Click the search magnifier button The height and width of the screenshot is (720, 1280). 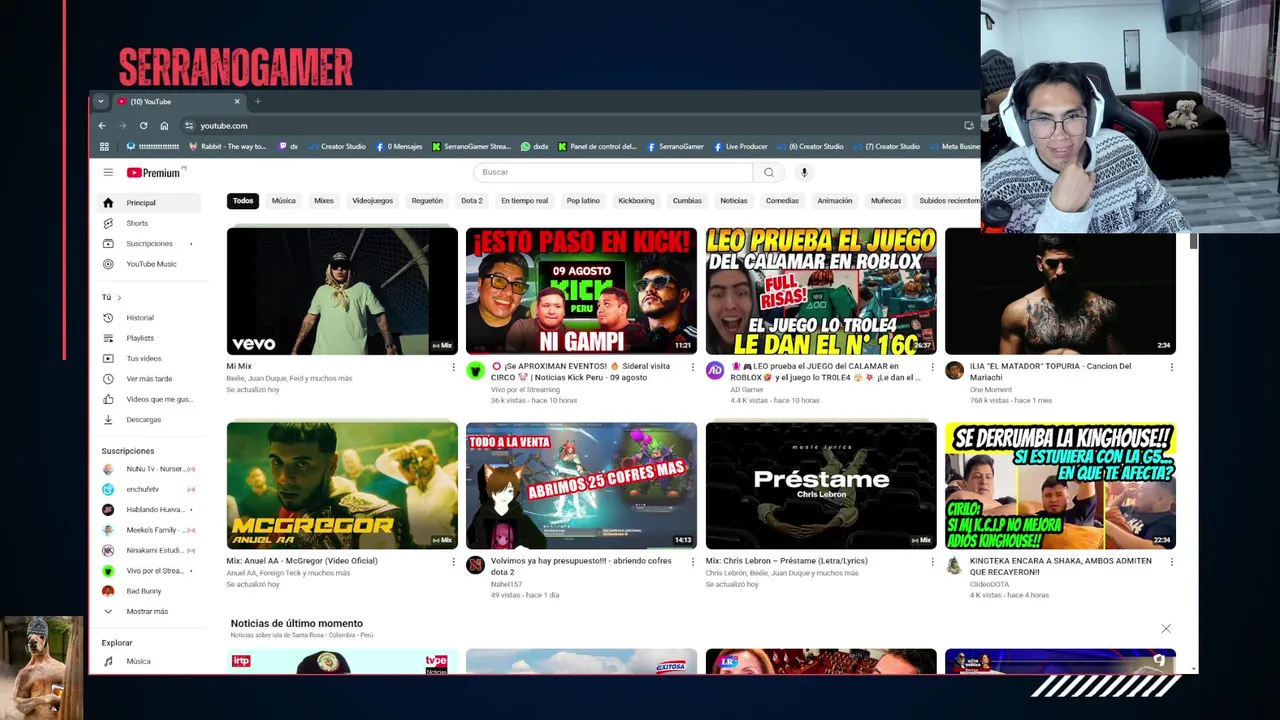point(769,172)
